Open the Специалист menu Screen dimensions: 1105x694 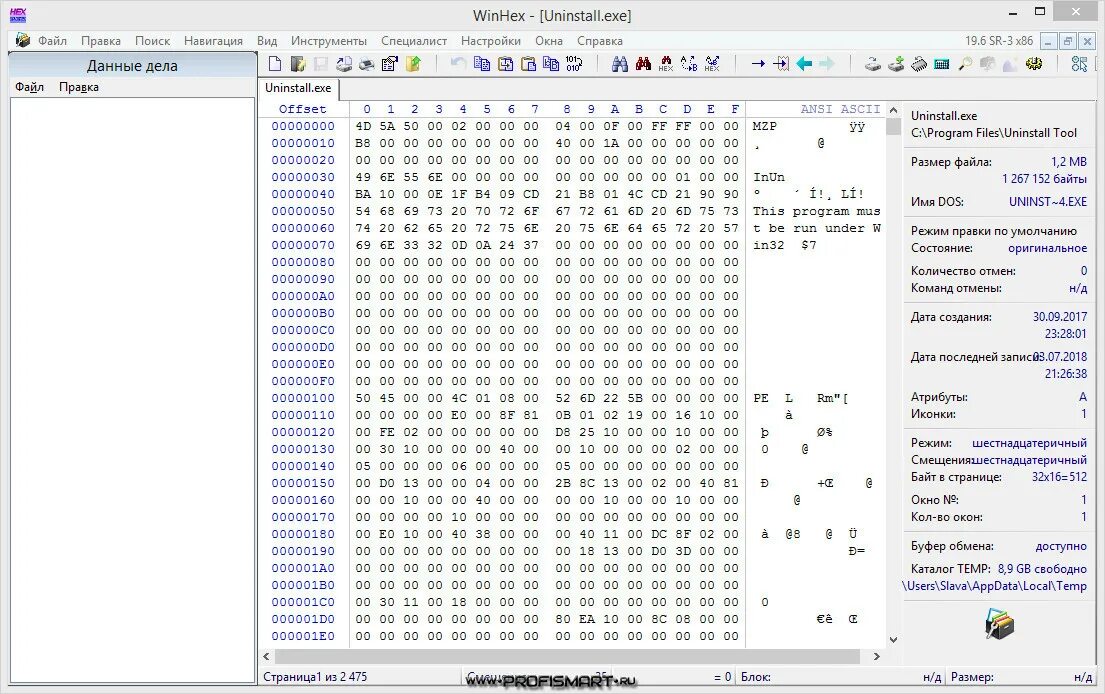tap(414, 41)
